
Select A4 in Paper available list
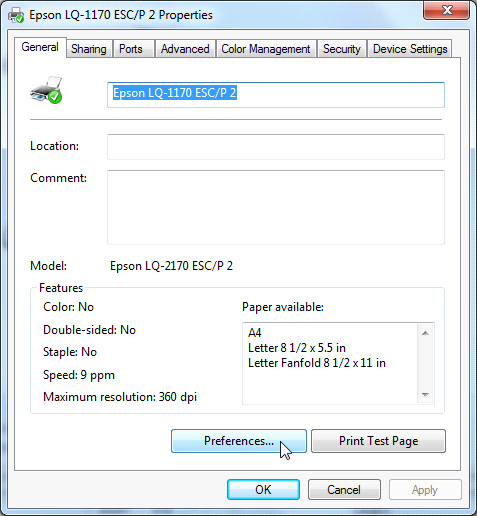(x=255, y=333)
